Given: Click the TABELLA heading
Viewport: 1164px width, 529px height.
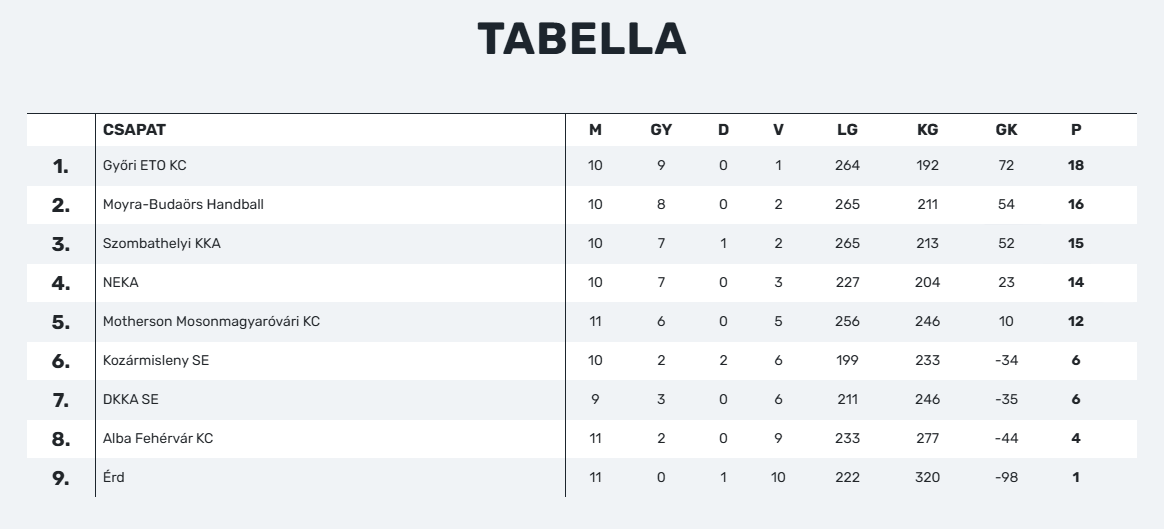Looking at the screenshot, I should pos(582,39).
